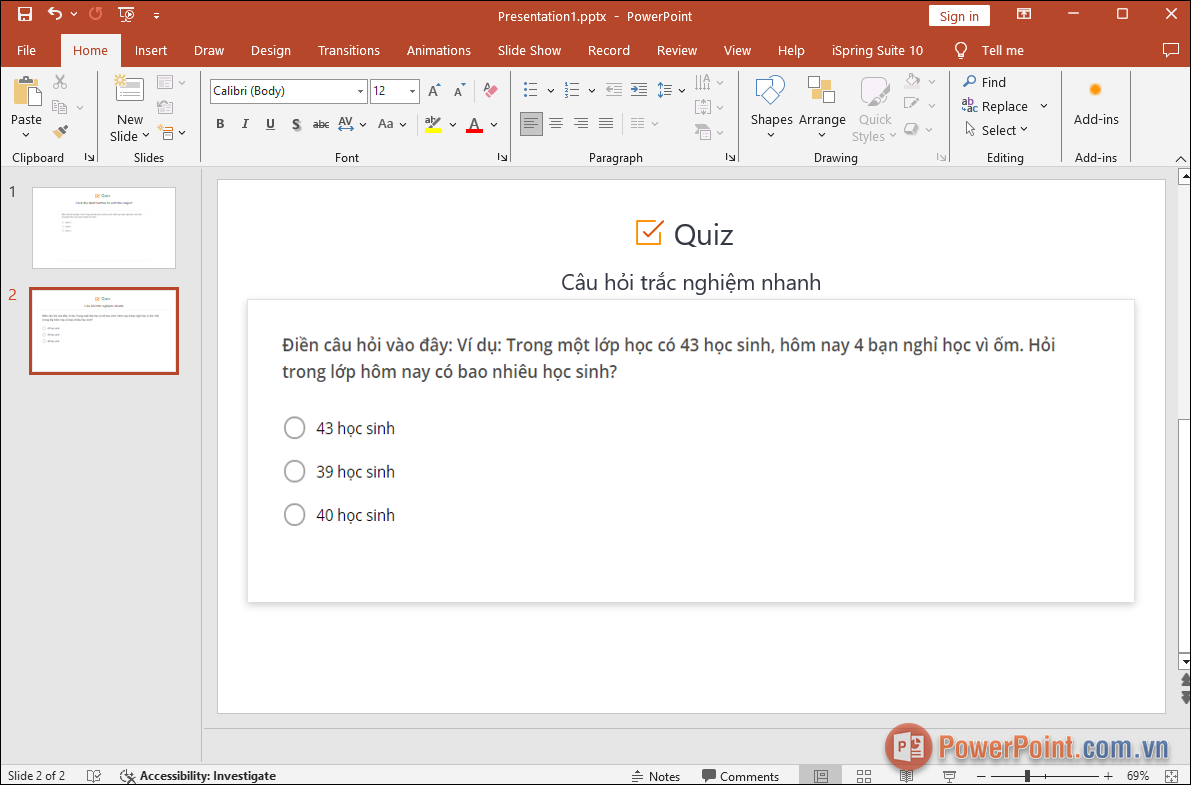Click the Sign in button
The height and width of the screenshot is (785, 1191).
coord(959,16)
